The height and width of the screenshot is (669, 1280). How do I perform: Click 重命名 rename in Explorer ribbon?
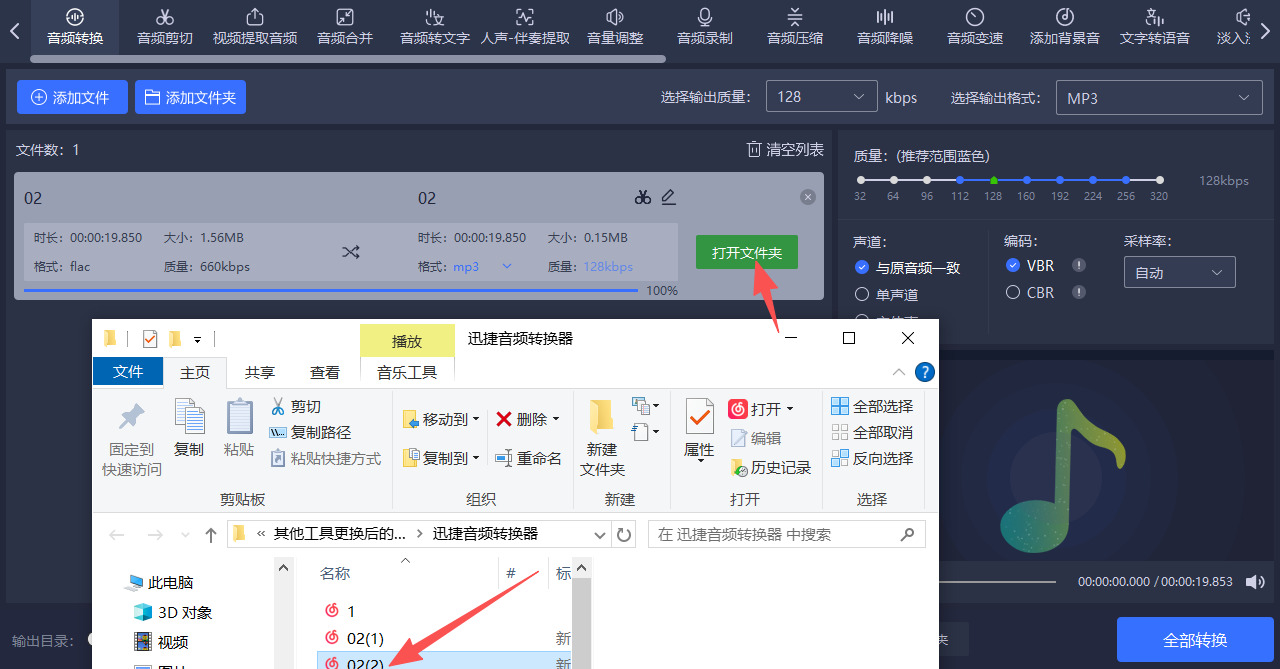point(529,458)
